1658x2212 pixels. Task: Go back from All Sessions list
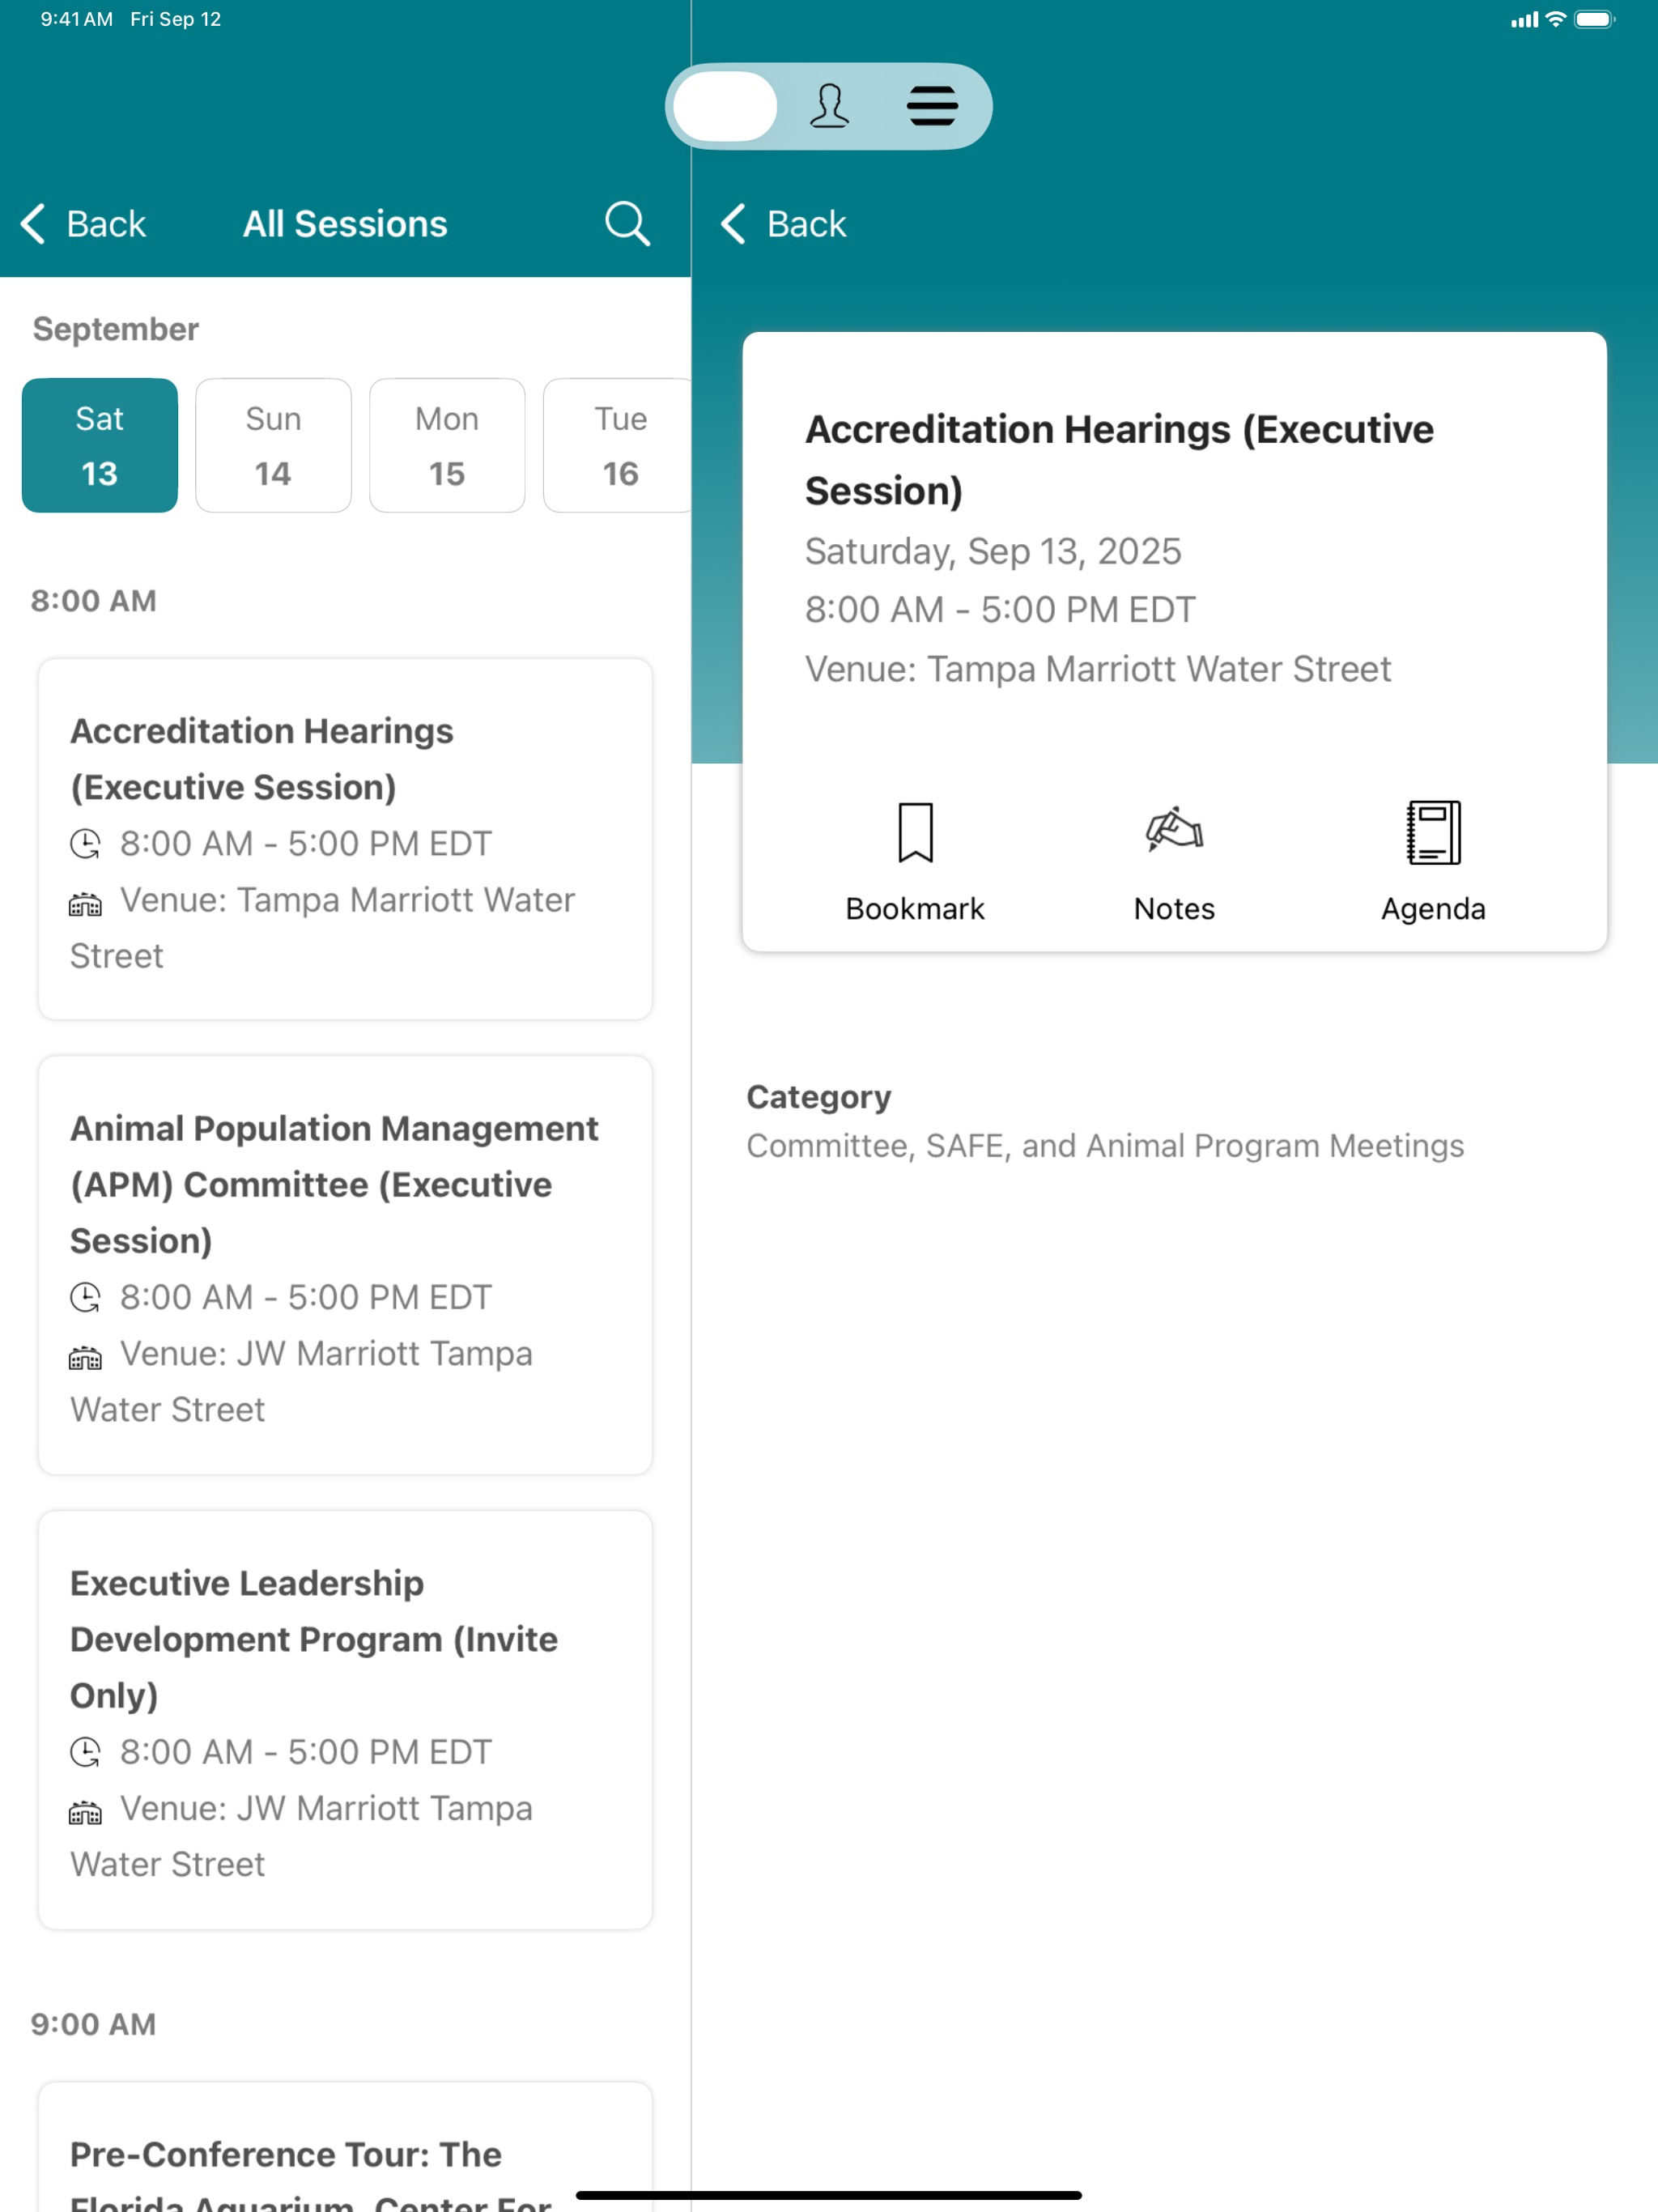pyautogui.click(x=83, y=224)
